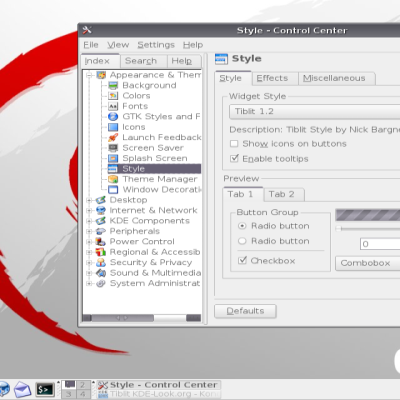Click the Sound & Multimedia speaker icon

[x=101, y=273]
